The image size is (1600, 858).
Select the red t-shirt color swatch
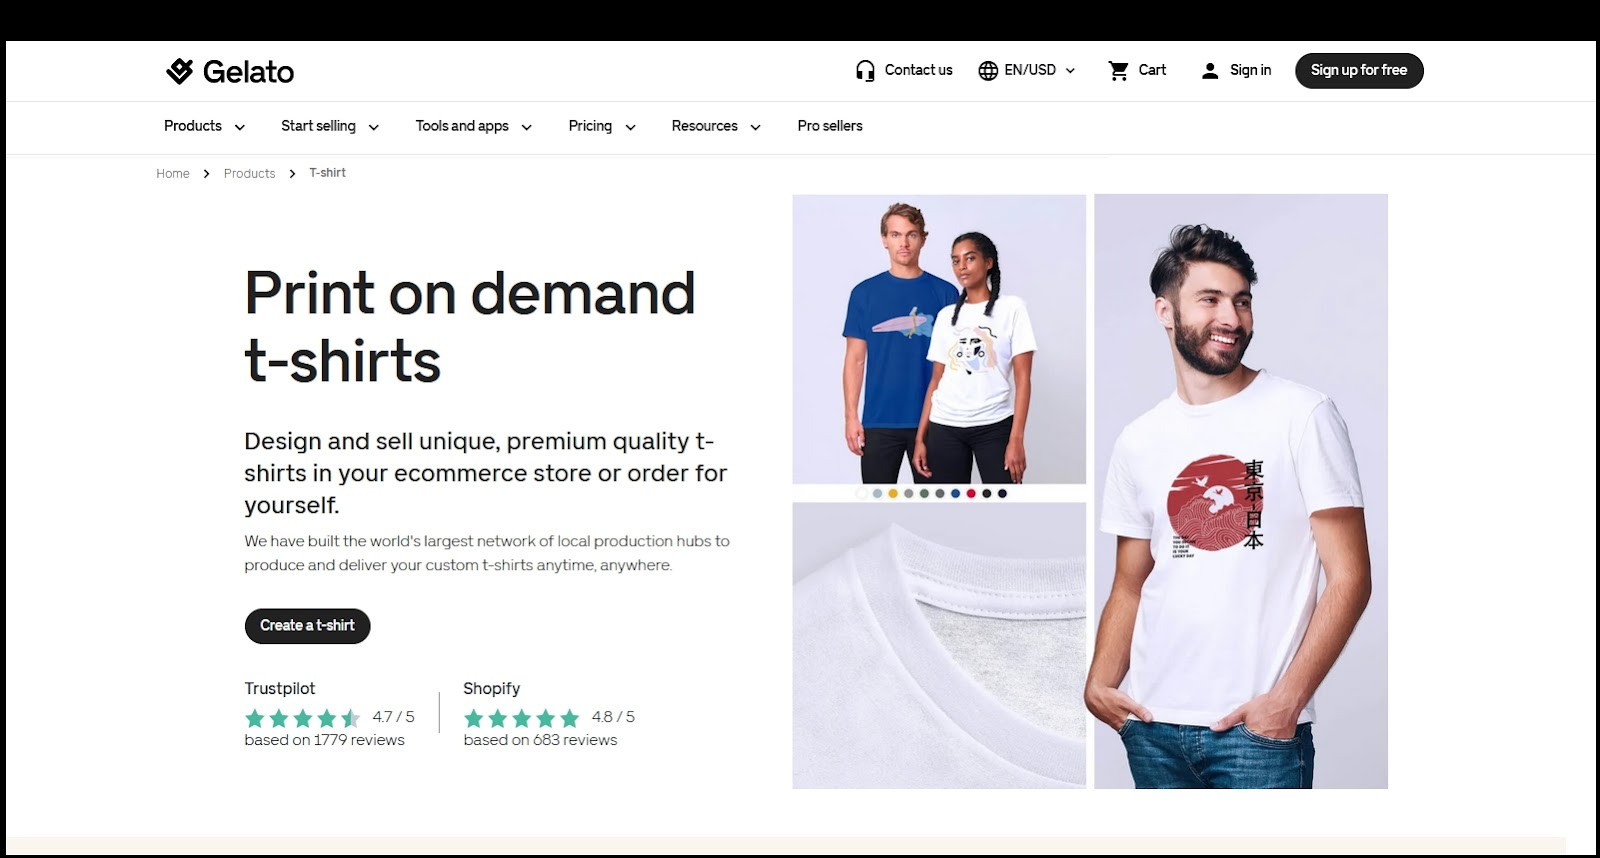point(971,493)
